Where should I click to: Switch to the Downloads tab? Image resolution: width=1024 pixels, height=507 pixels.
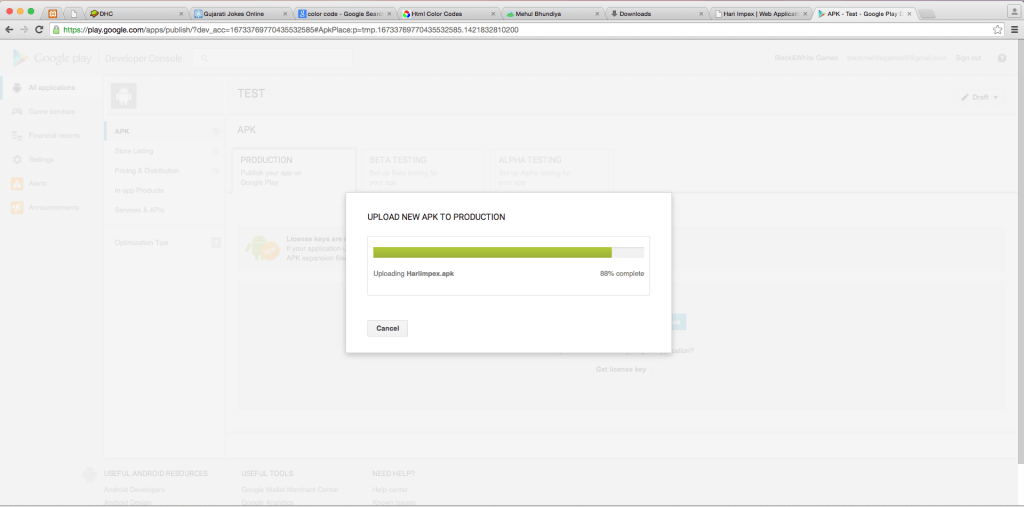tap(656, 14)
